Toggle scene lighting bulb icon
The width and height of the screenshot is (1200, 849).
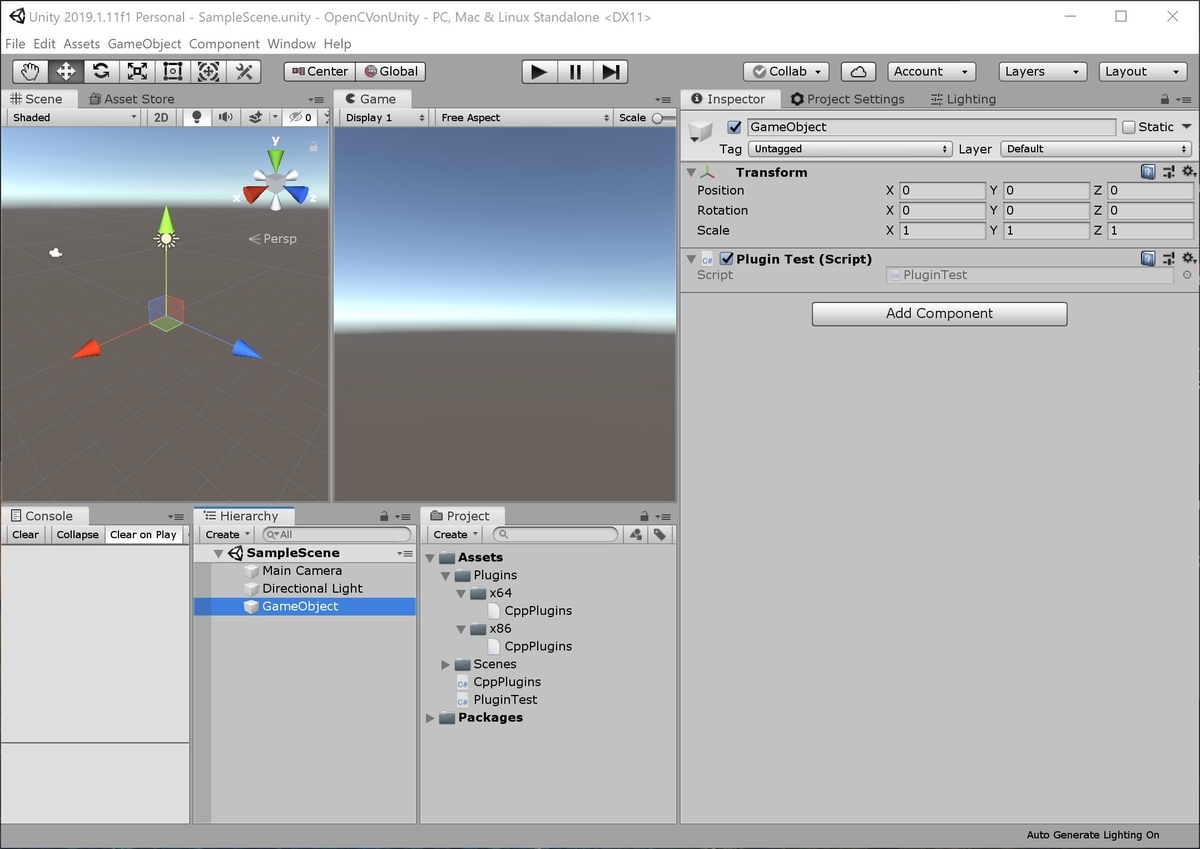point(196,117)
